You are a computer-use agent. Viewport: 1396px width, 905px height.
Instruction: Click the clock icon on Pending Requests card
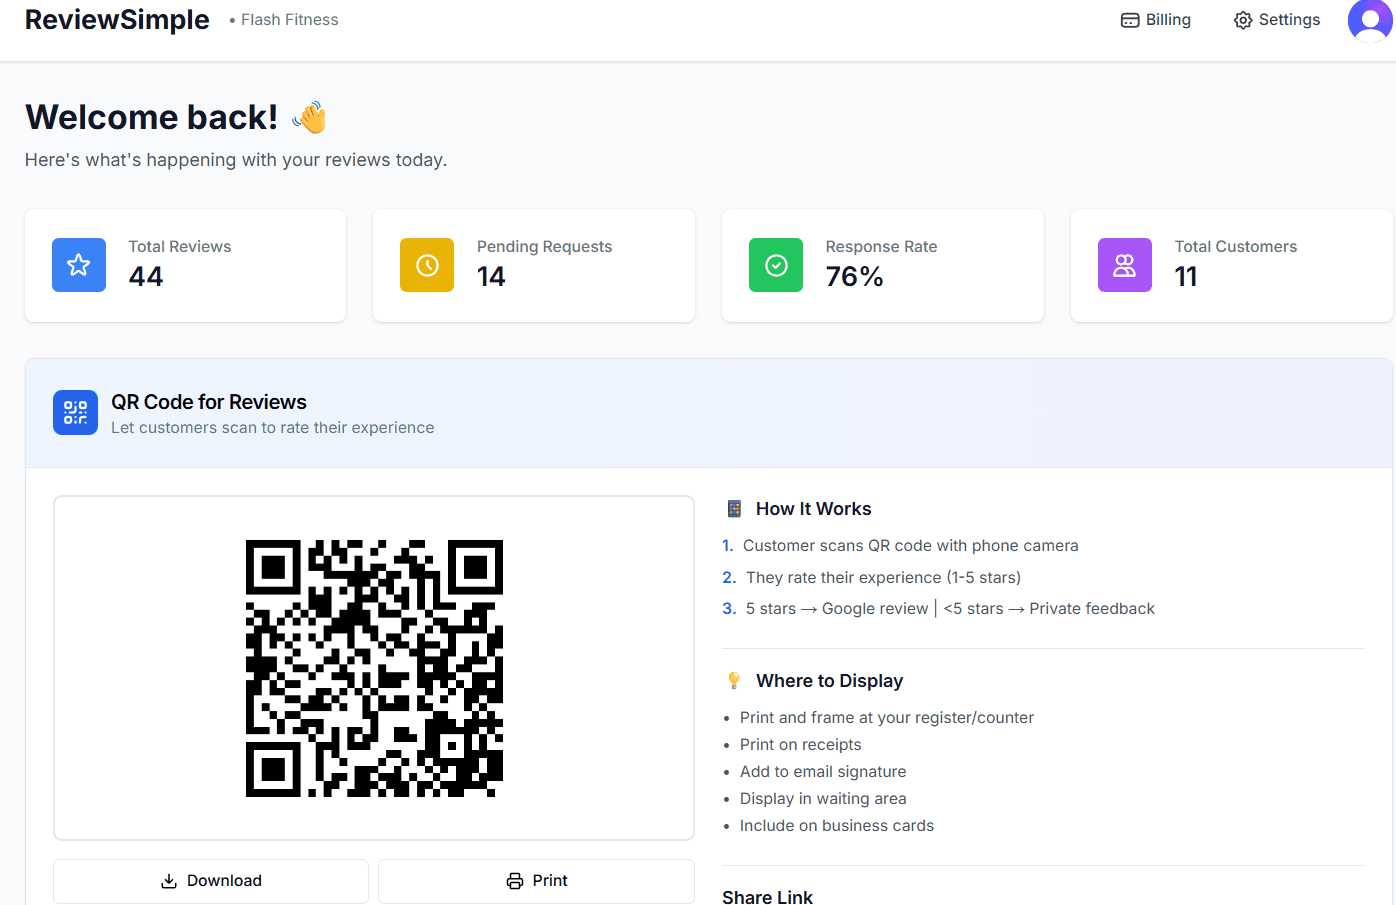(x=427, y=265)
